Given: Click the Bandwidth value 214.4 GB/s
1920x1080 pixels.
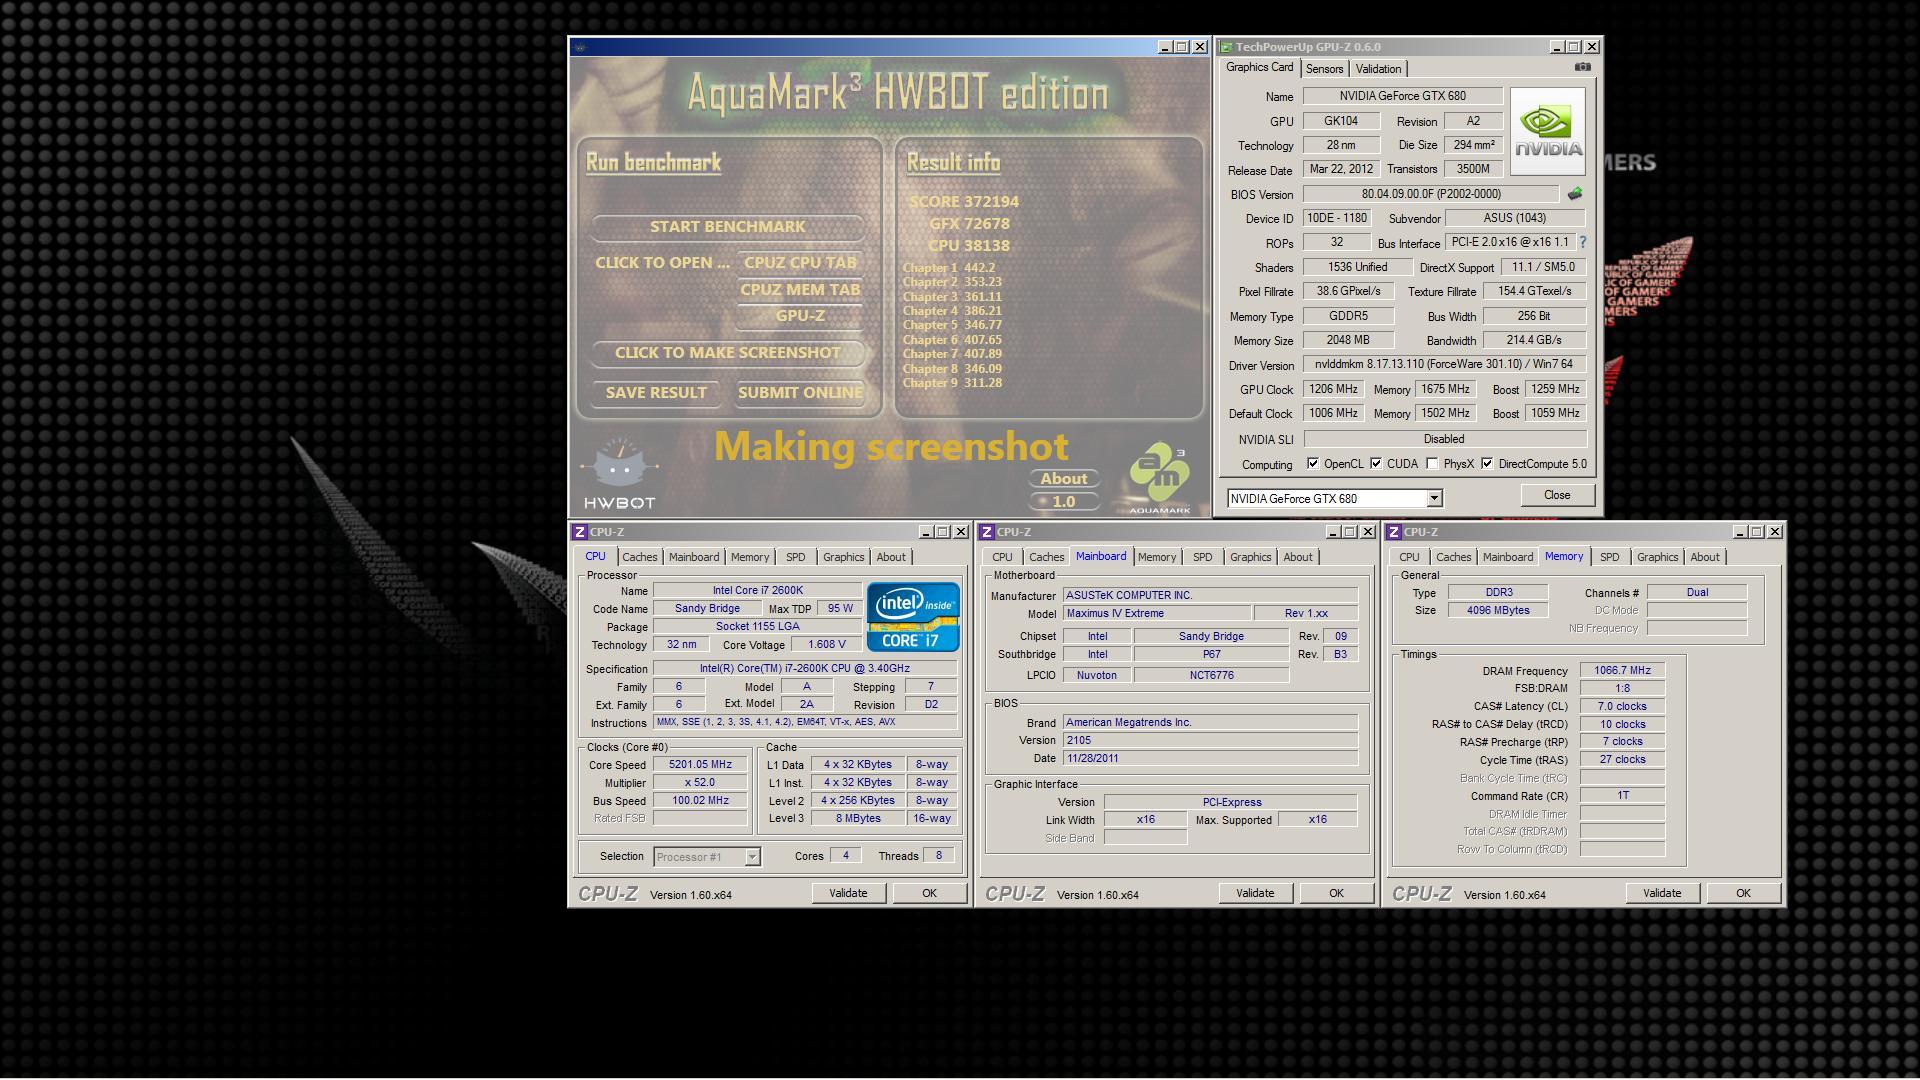Looking at the screenshot, I should coord(1534,340).
